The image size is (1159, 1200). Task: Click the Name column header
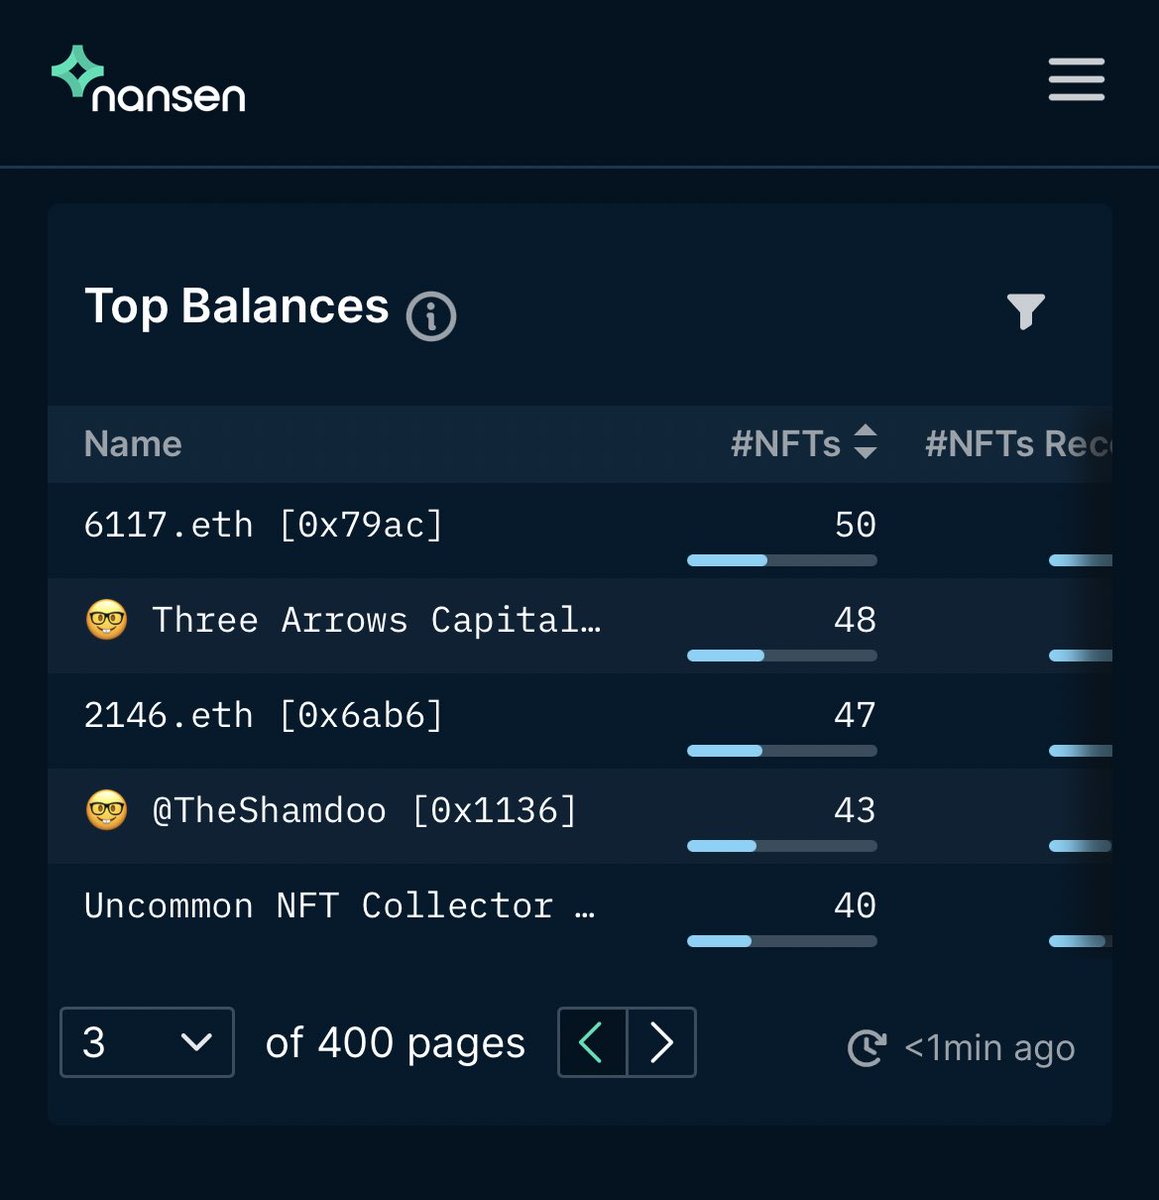coord(133,443)
